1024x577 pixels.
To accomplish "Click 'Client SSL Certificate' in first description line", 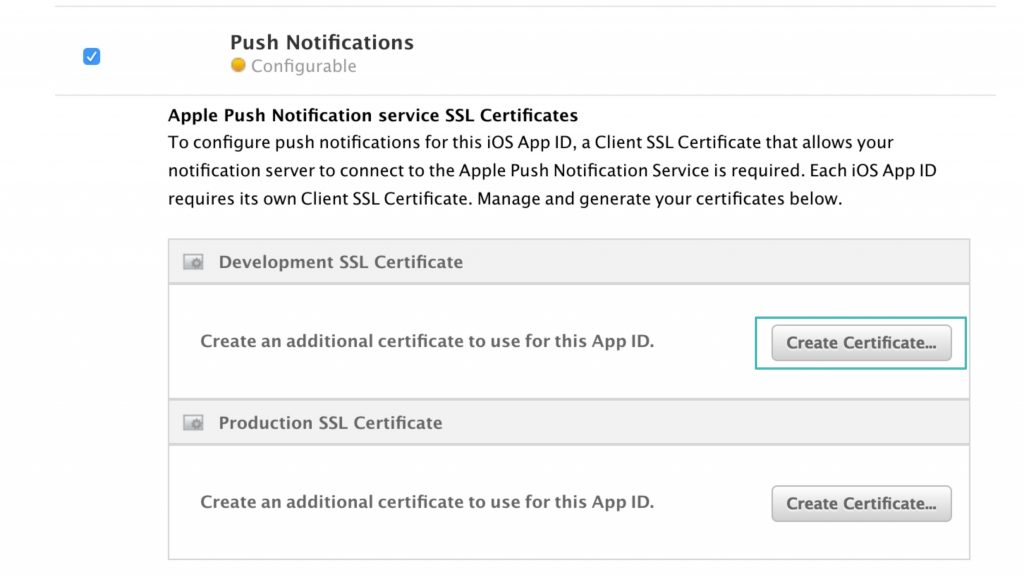I will [681, 143].
